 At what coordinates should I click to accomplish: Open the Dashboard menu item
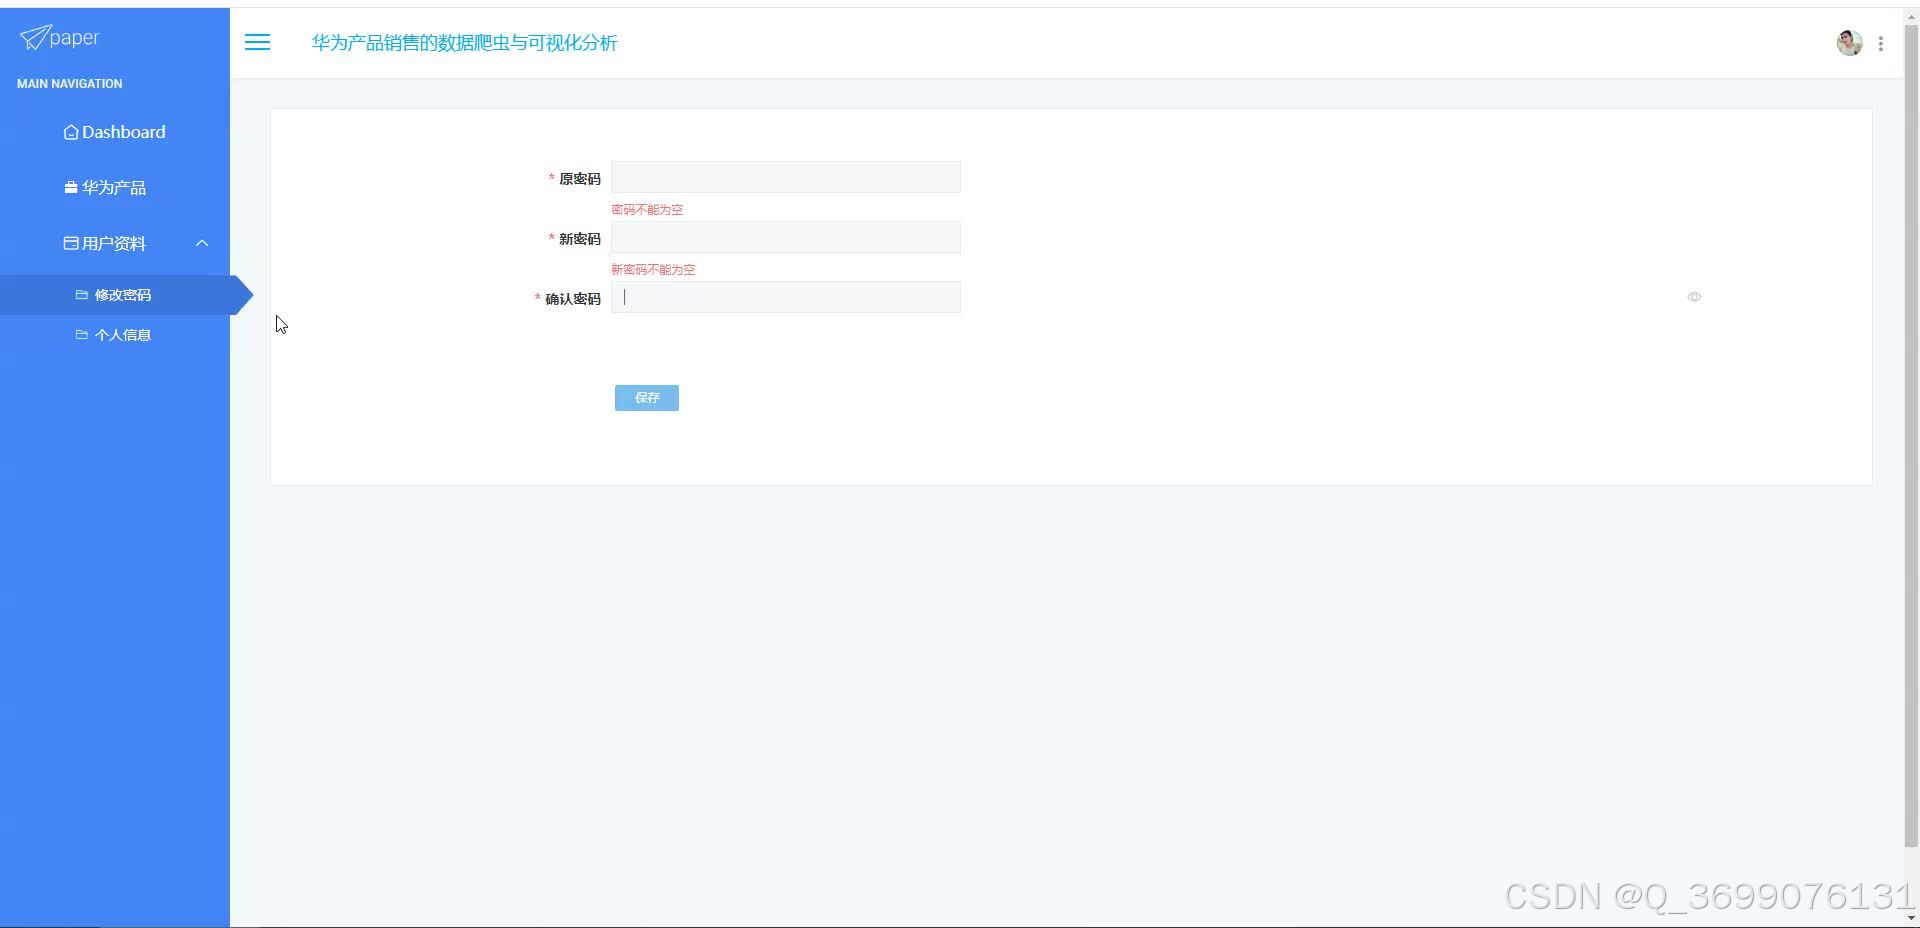pyautogui.click(x=115, y=132)
